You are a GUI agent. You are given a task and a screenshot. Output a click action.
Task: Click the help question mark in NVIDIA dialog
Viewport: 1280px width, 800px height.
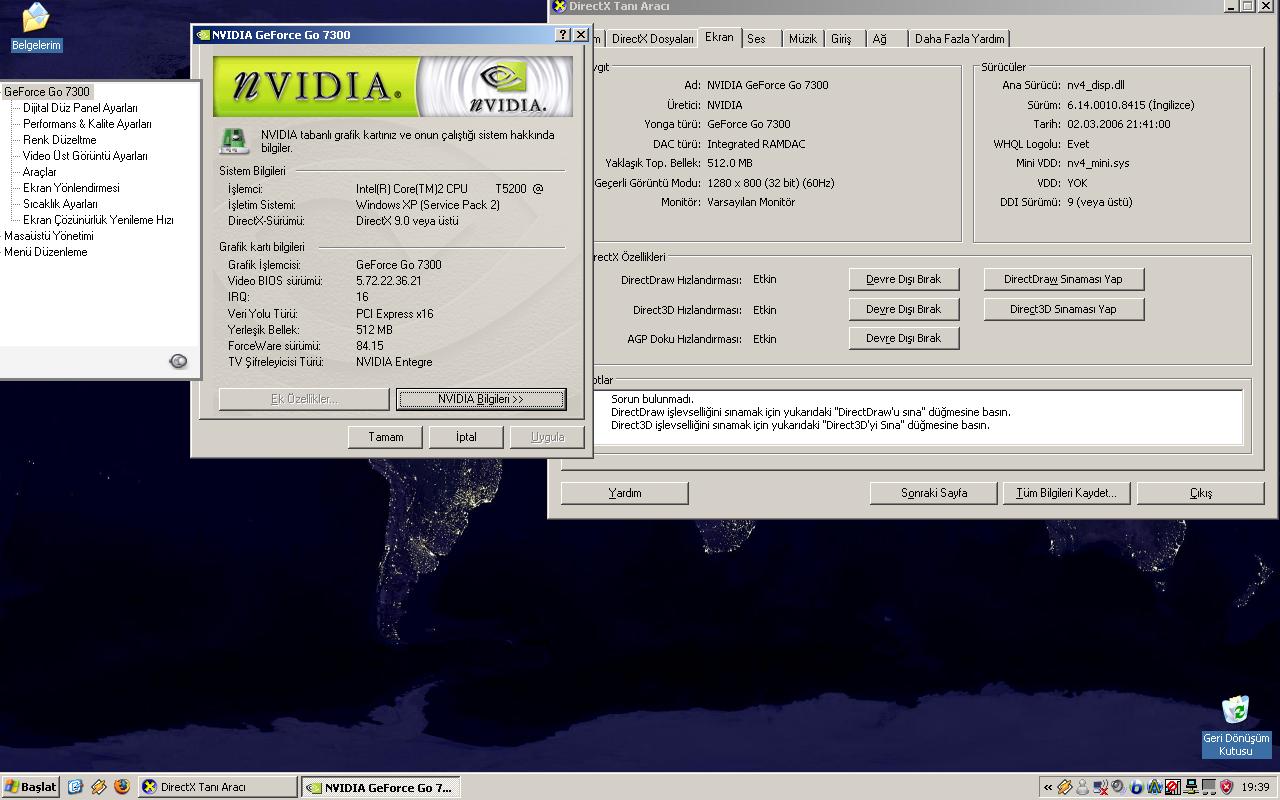pos(563,34)
